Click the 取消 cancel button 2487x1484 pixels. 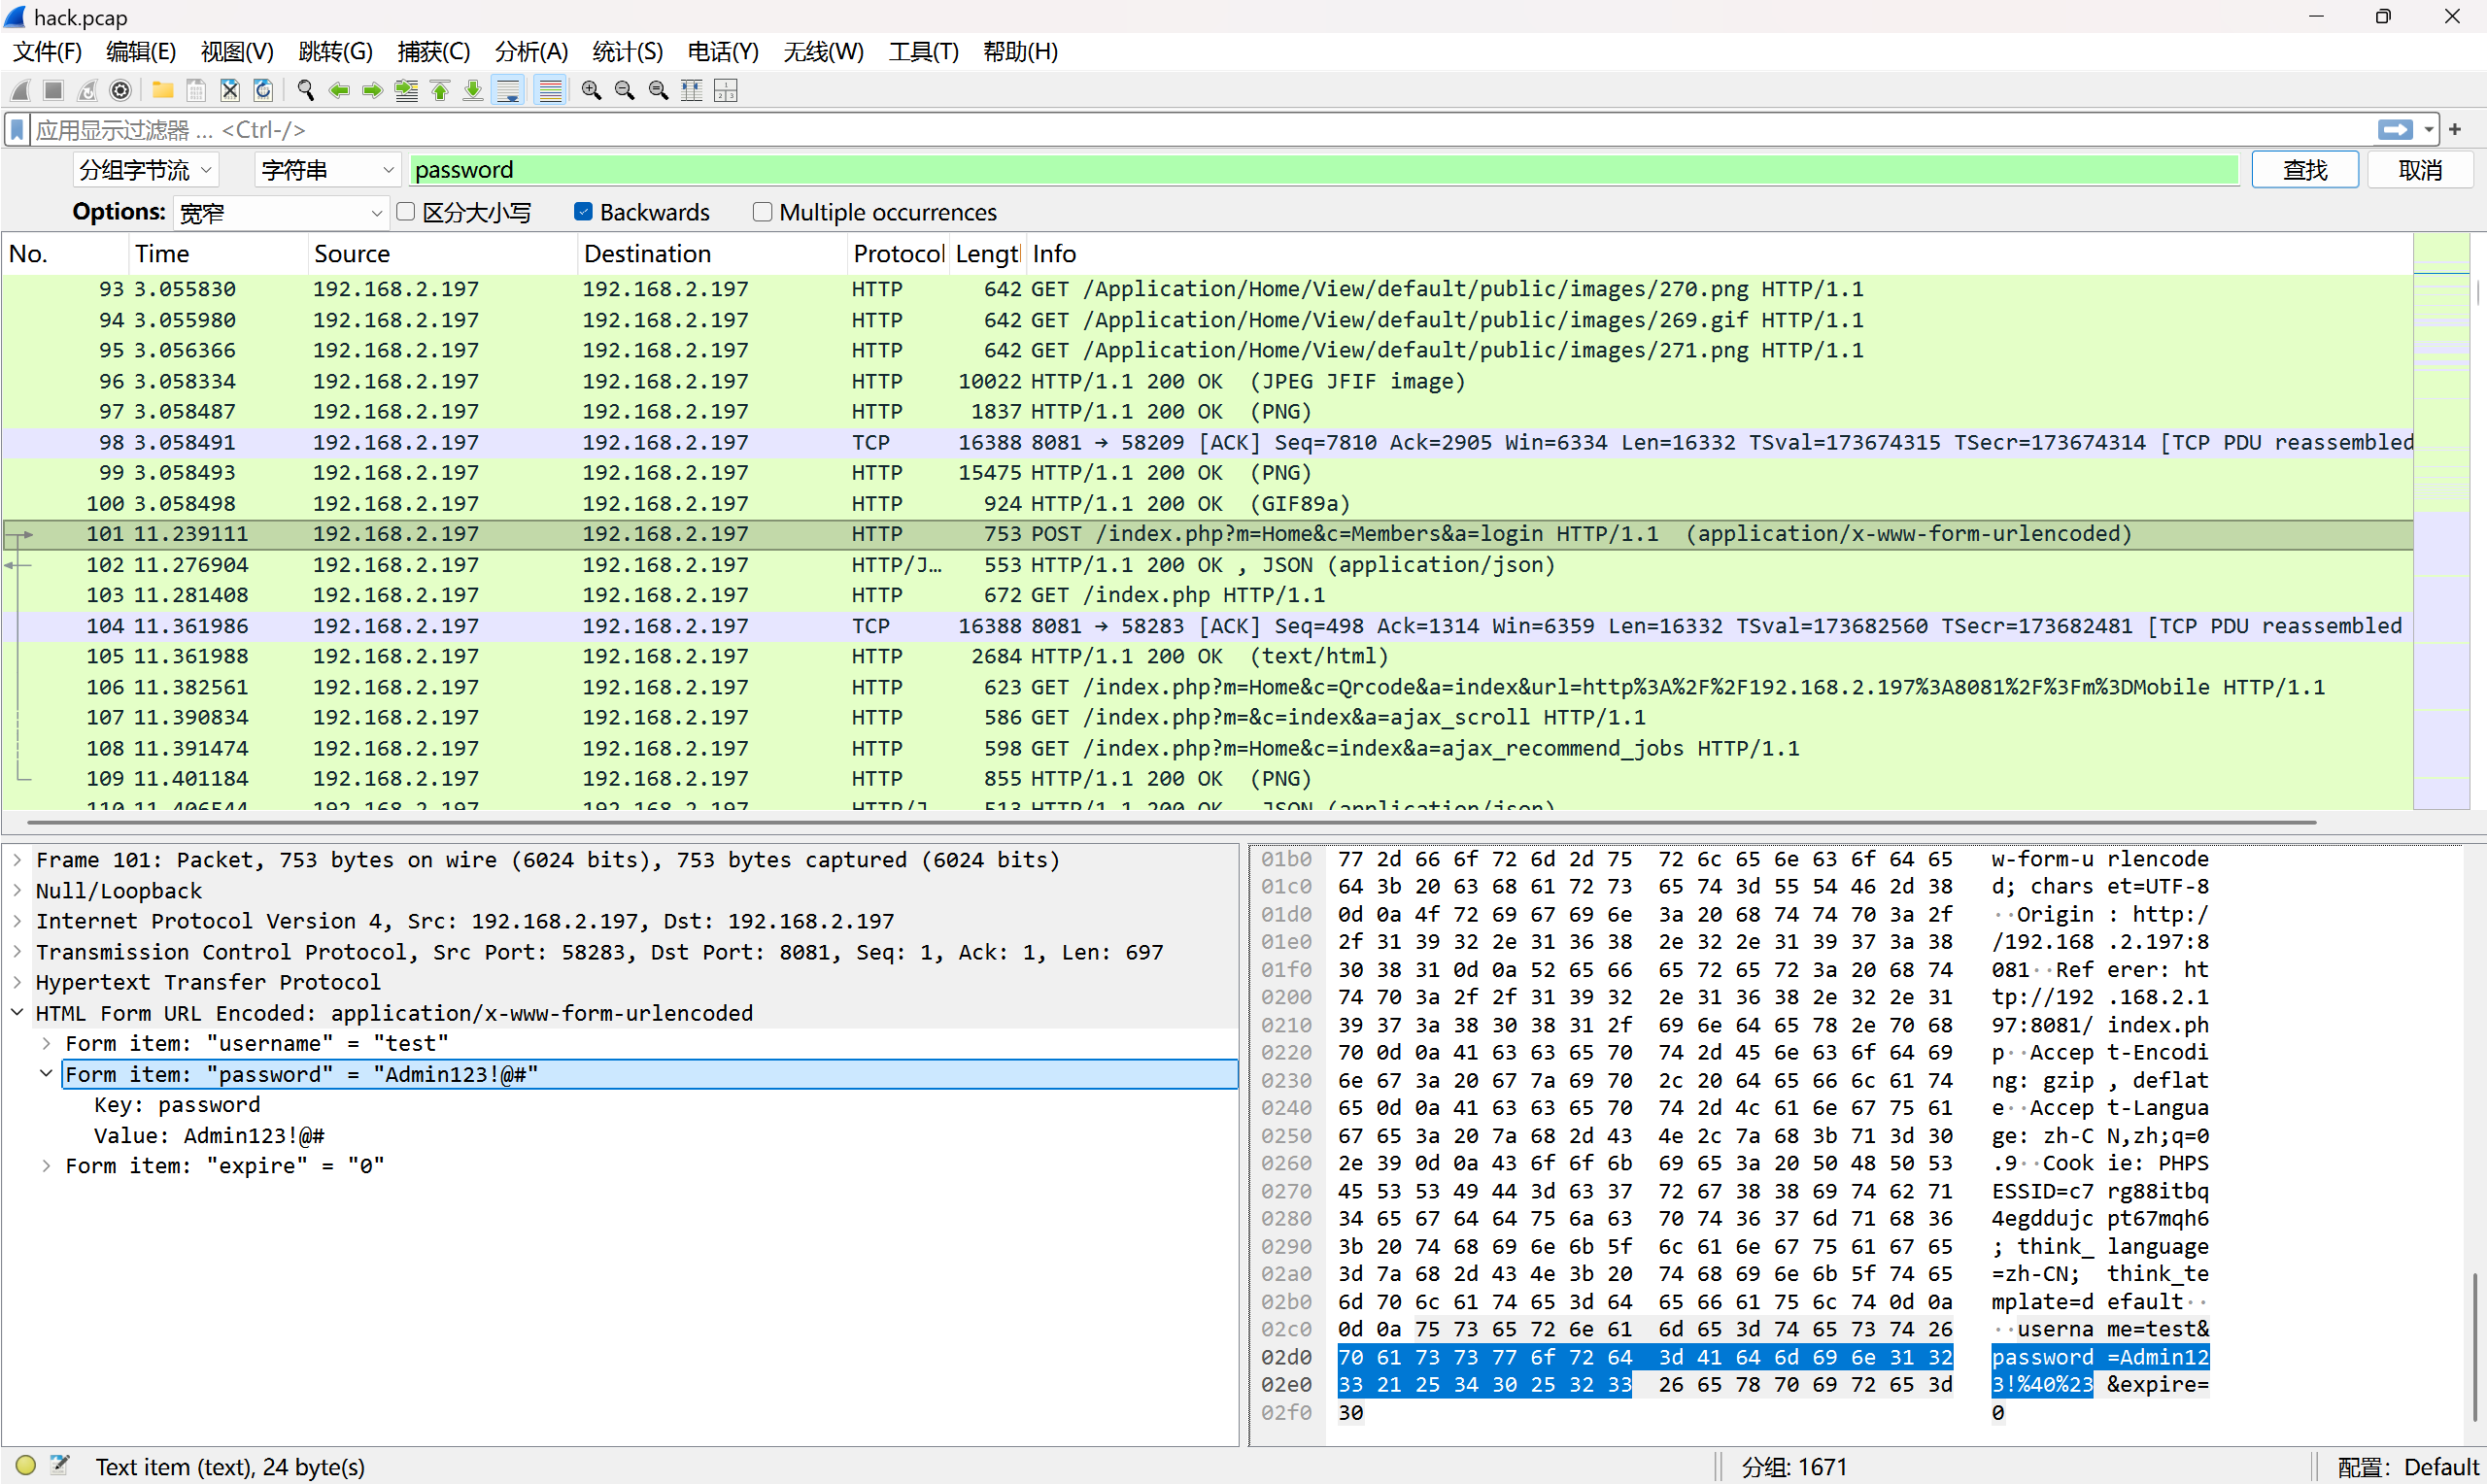(2420, 170)
